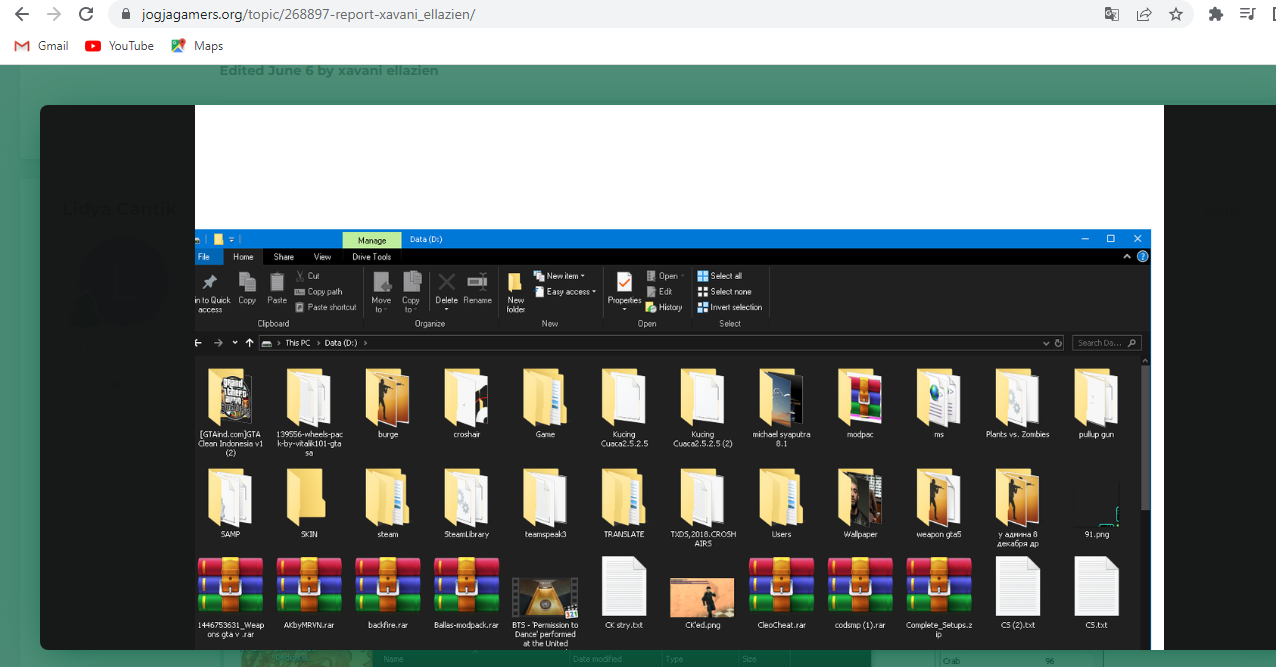Expand the Open dropdown in ribbon
The width and height of the screenshot is (1276, 667).
pos(665,276)
